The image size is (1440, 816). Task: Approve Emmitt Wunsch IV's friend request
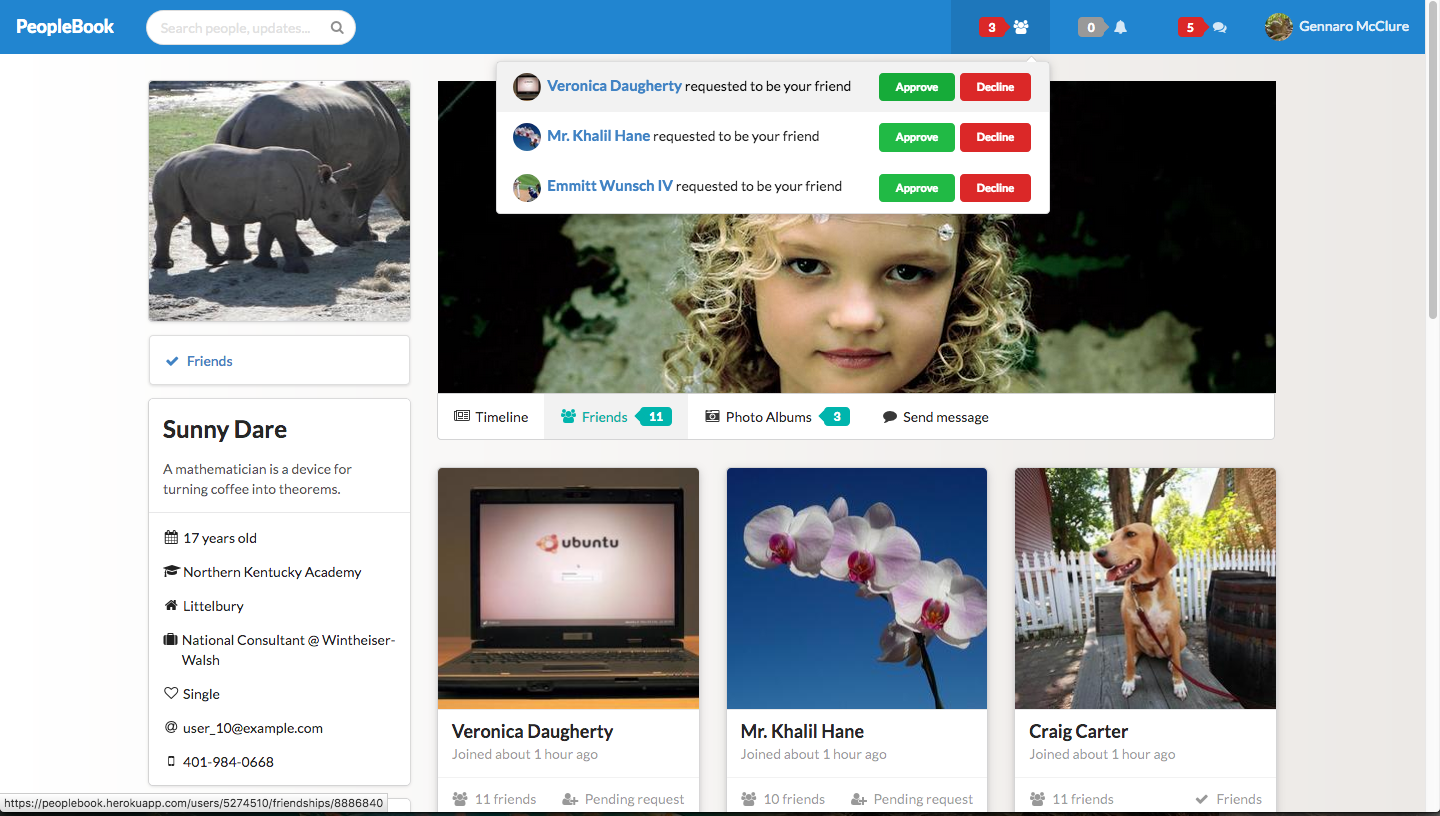[x=917, y=188]
